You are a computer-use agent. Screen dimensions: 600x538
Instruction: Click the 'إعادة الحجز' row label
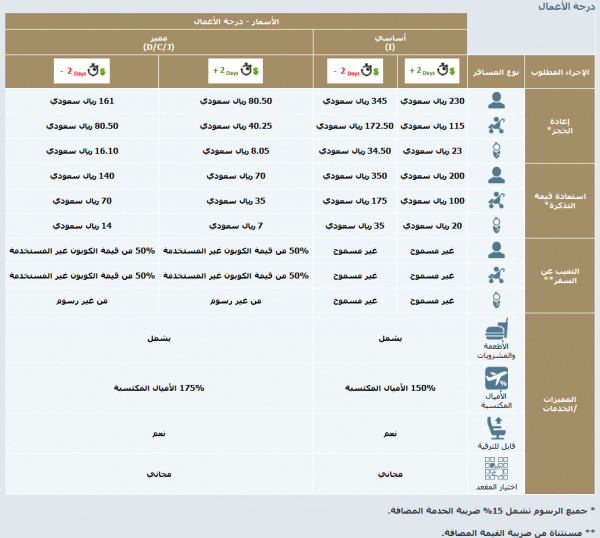pyautogui.click(x=561, y=127)
